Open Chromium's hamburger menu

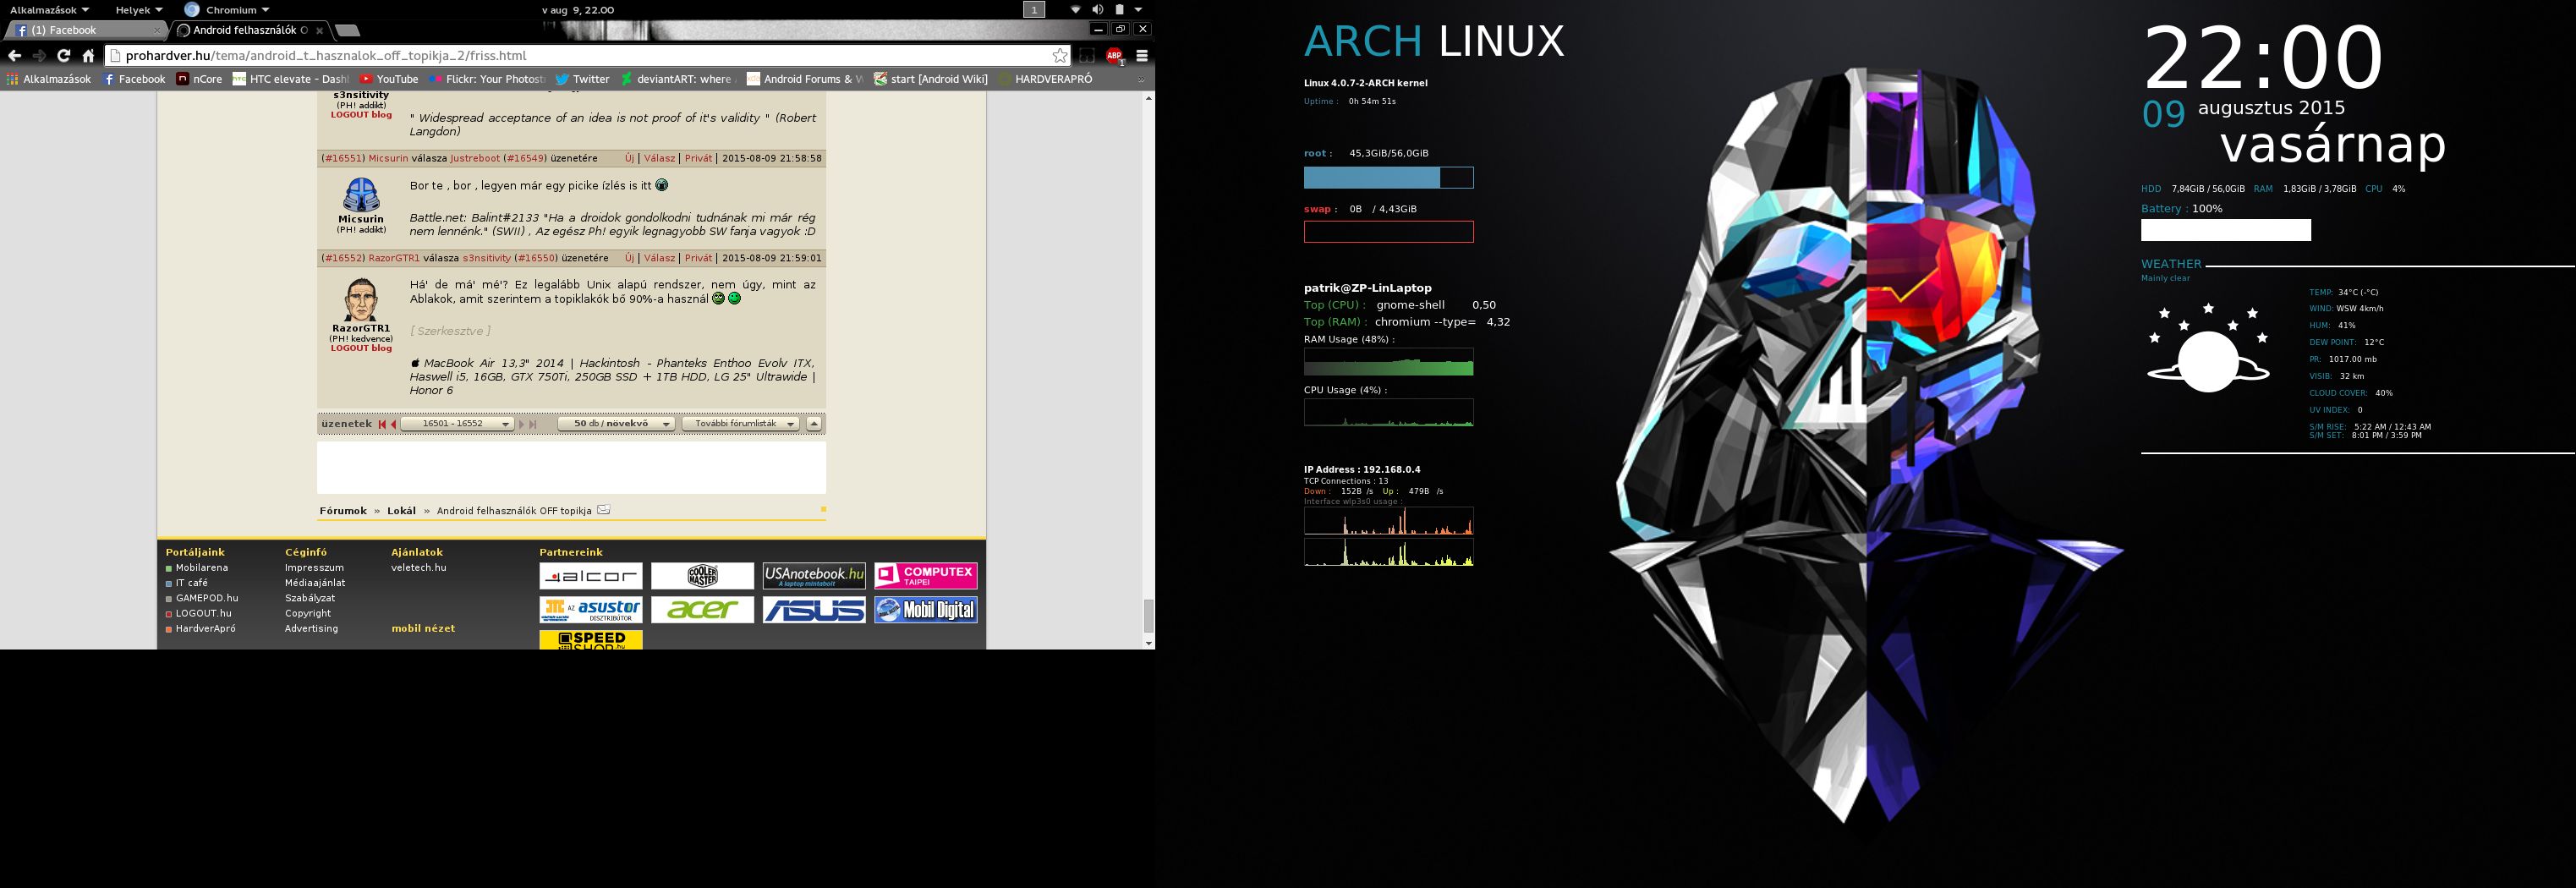[x=1141, y=56]
